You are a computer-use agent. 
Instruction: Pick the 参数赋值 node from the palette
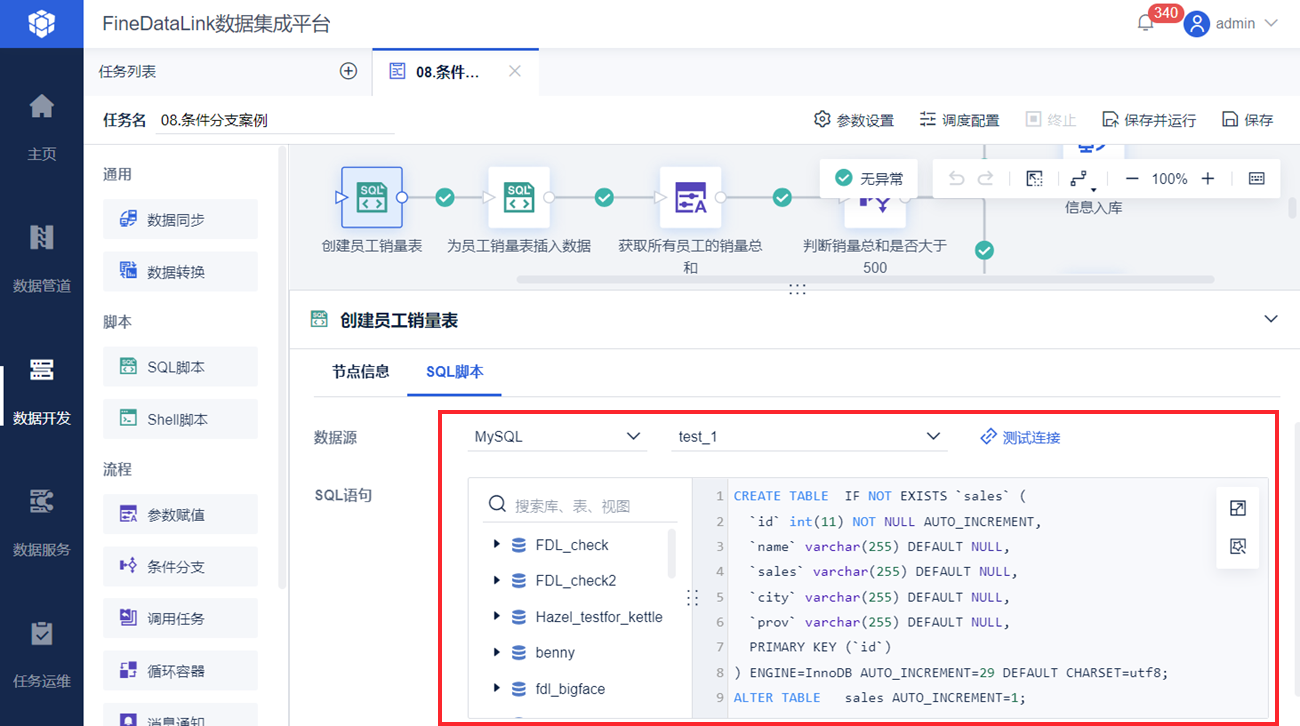(x=180, y=515)
